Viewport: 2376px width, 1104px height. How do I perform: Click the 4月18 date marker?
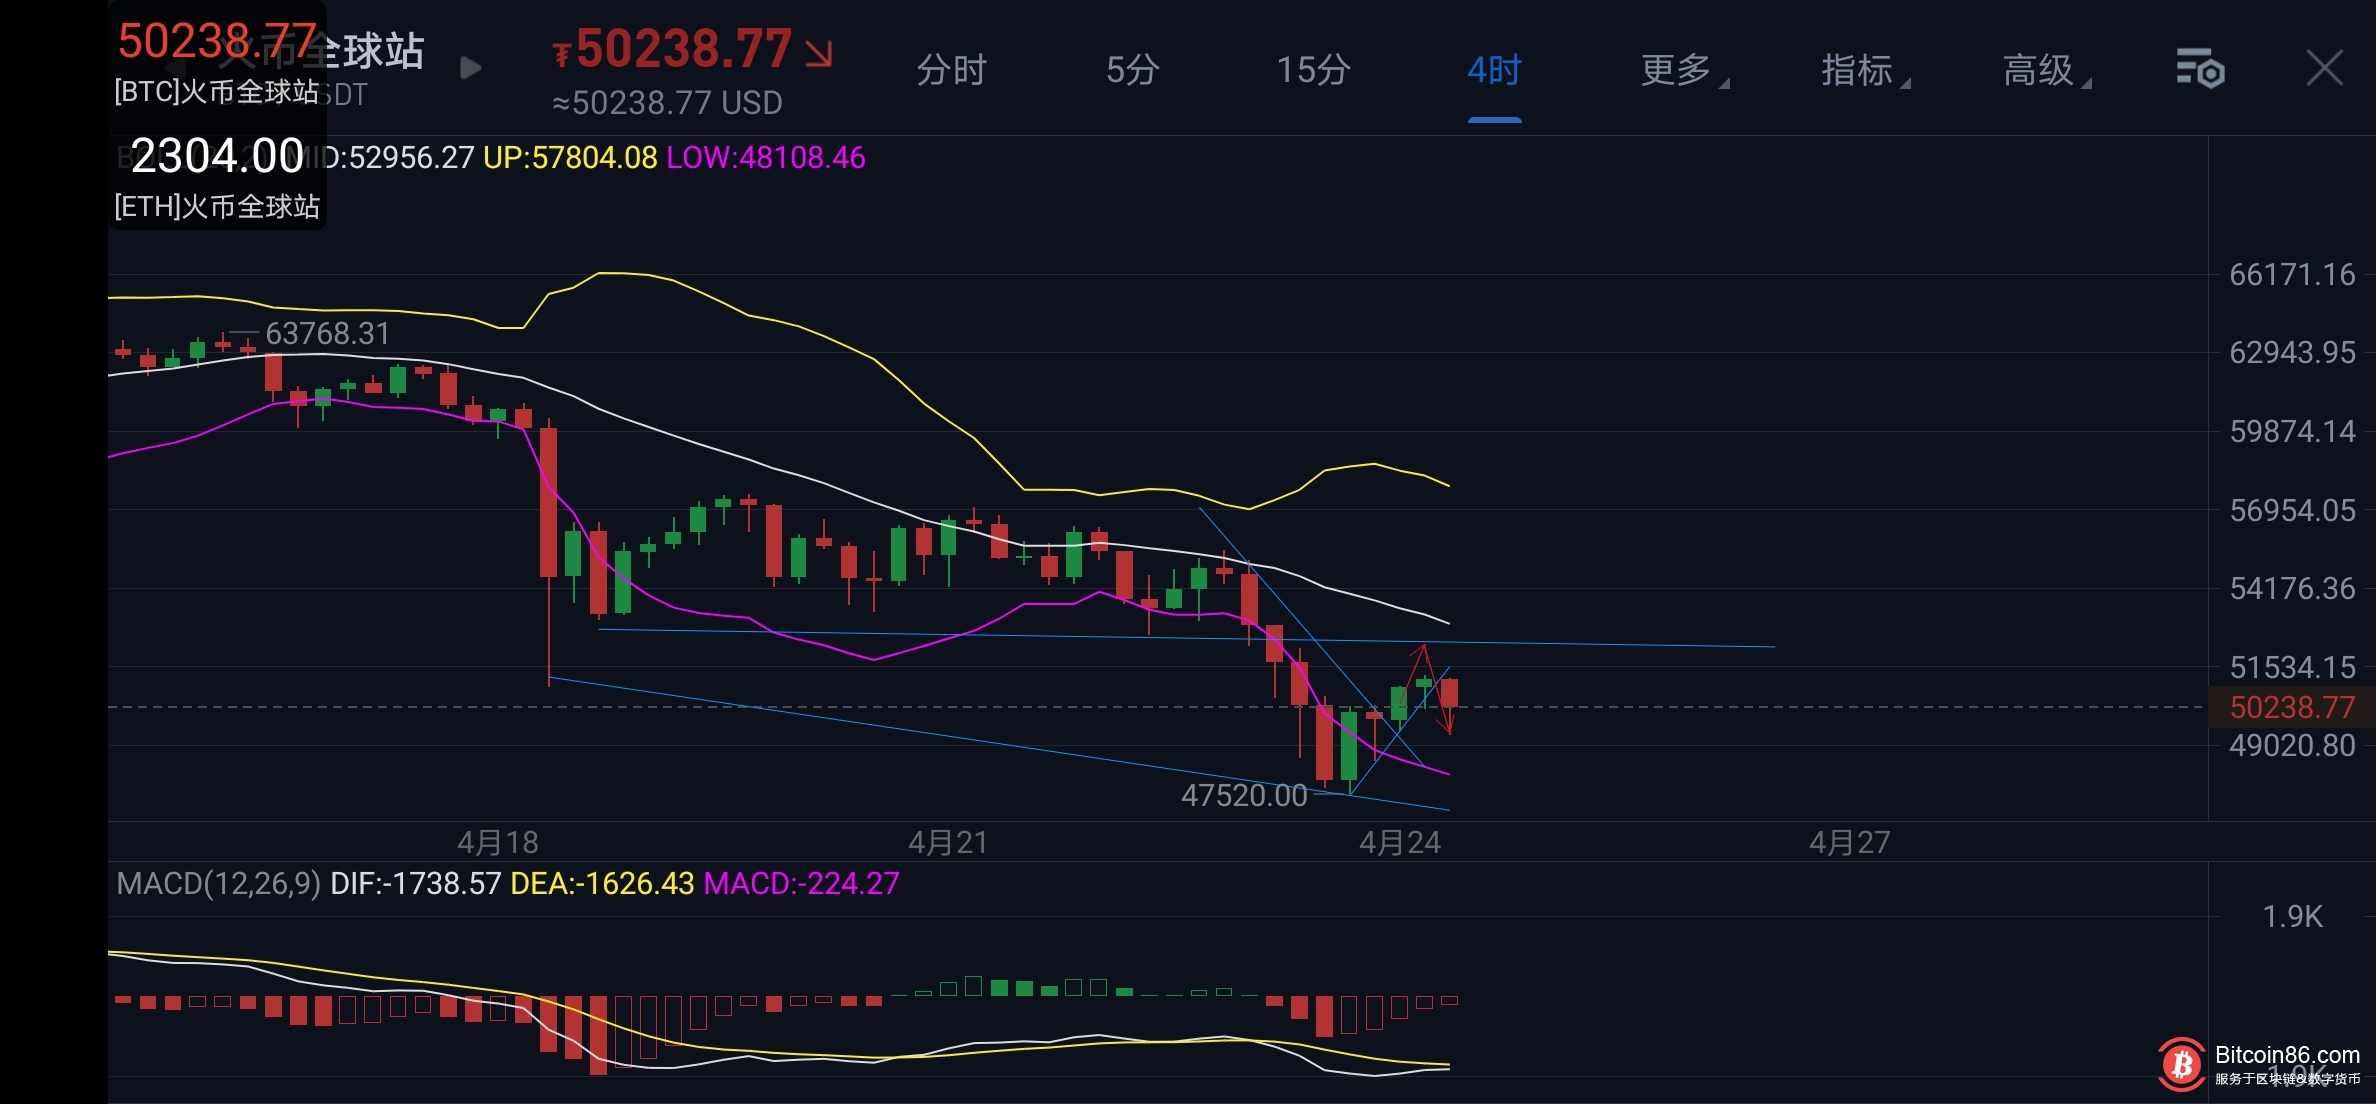click(498, 842)
